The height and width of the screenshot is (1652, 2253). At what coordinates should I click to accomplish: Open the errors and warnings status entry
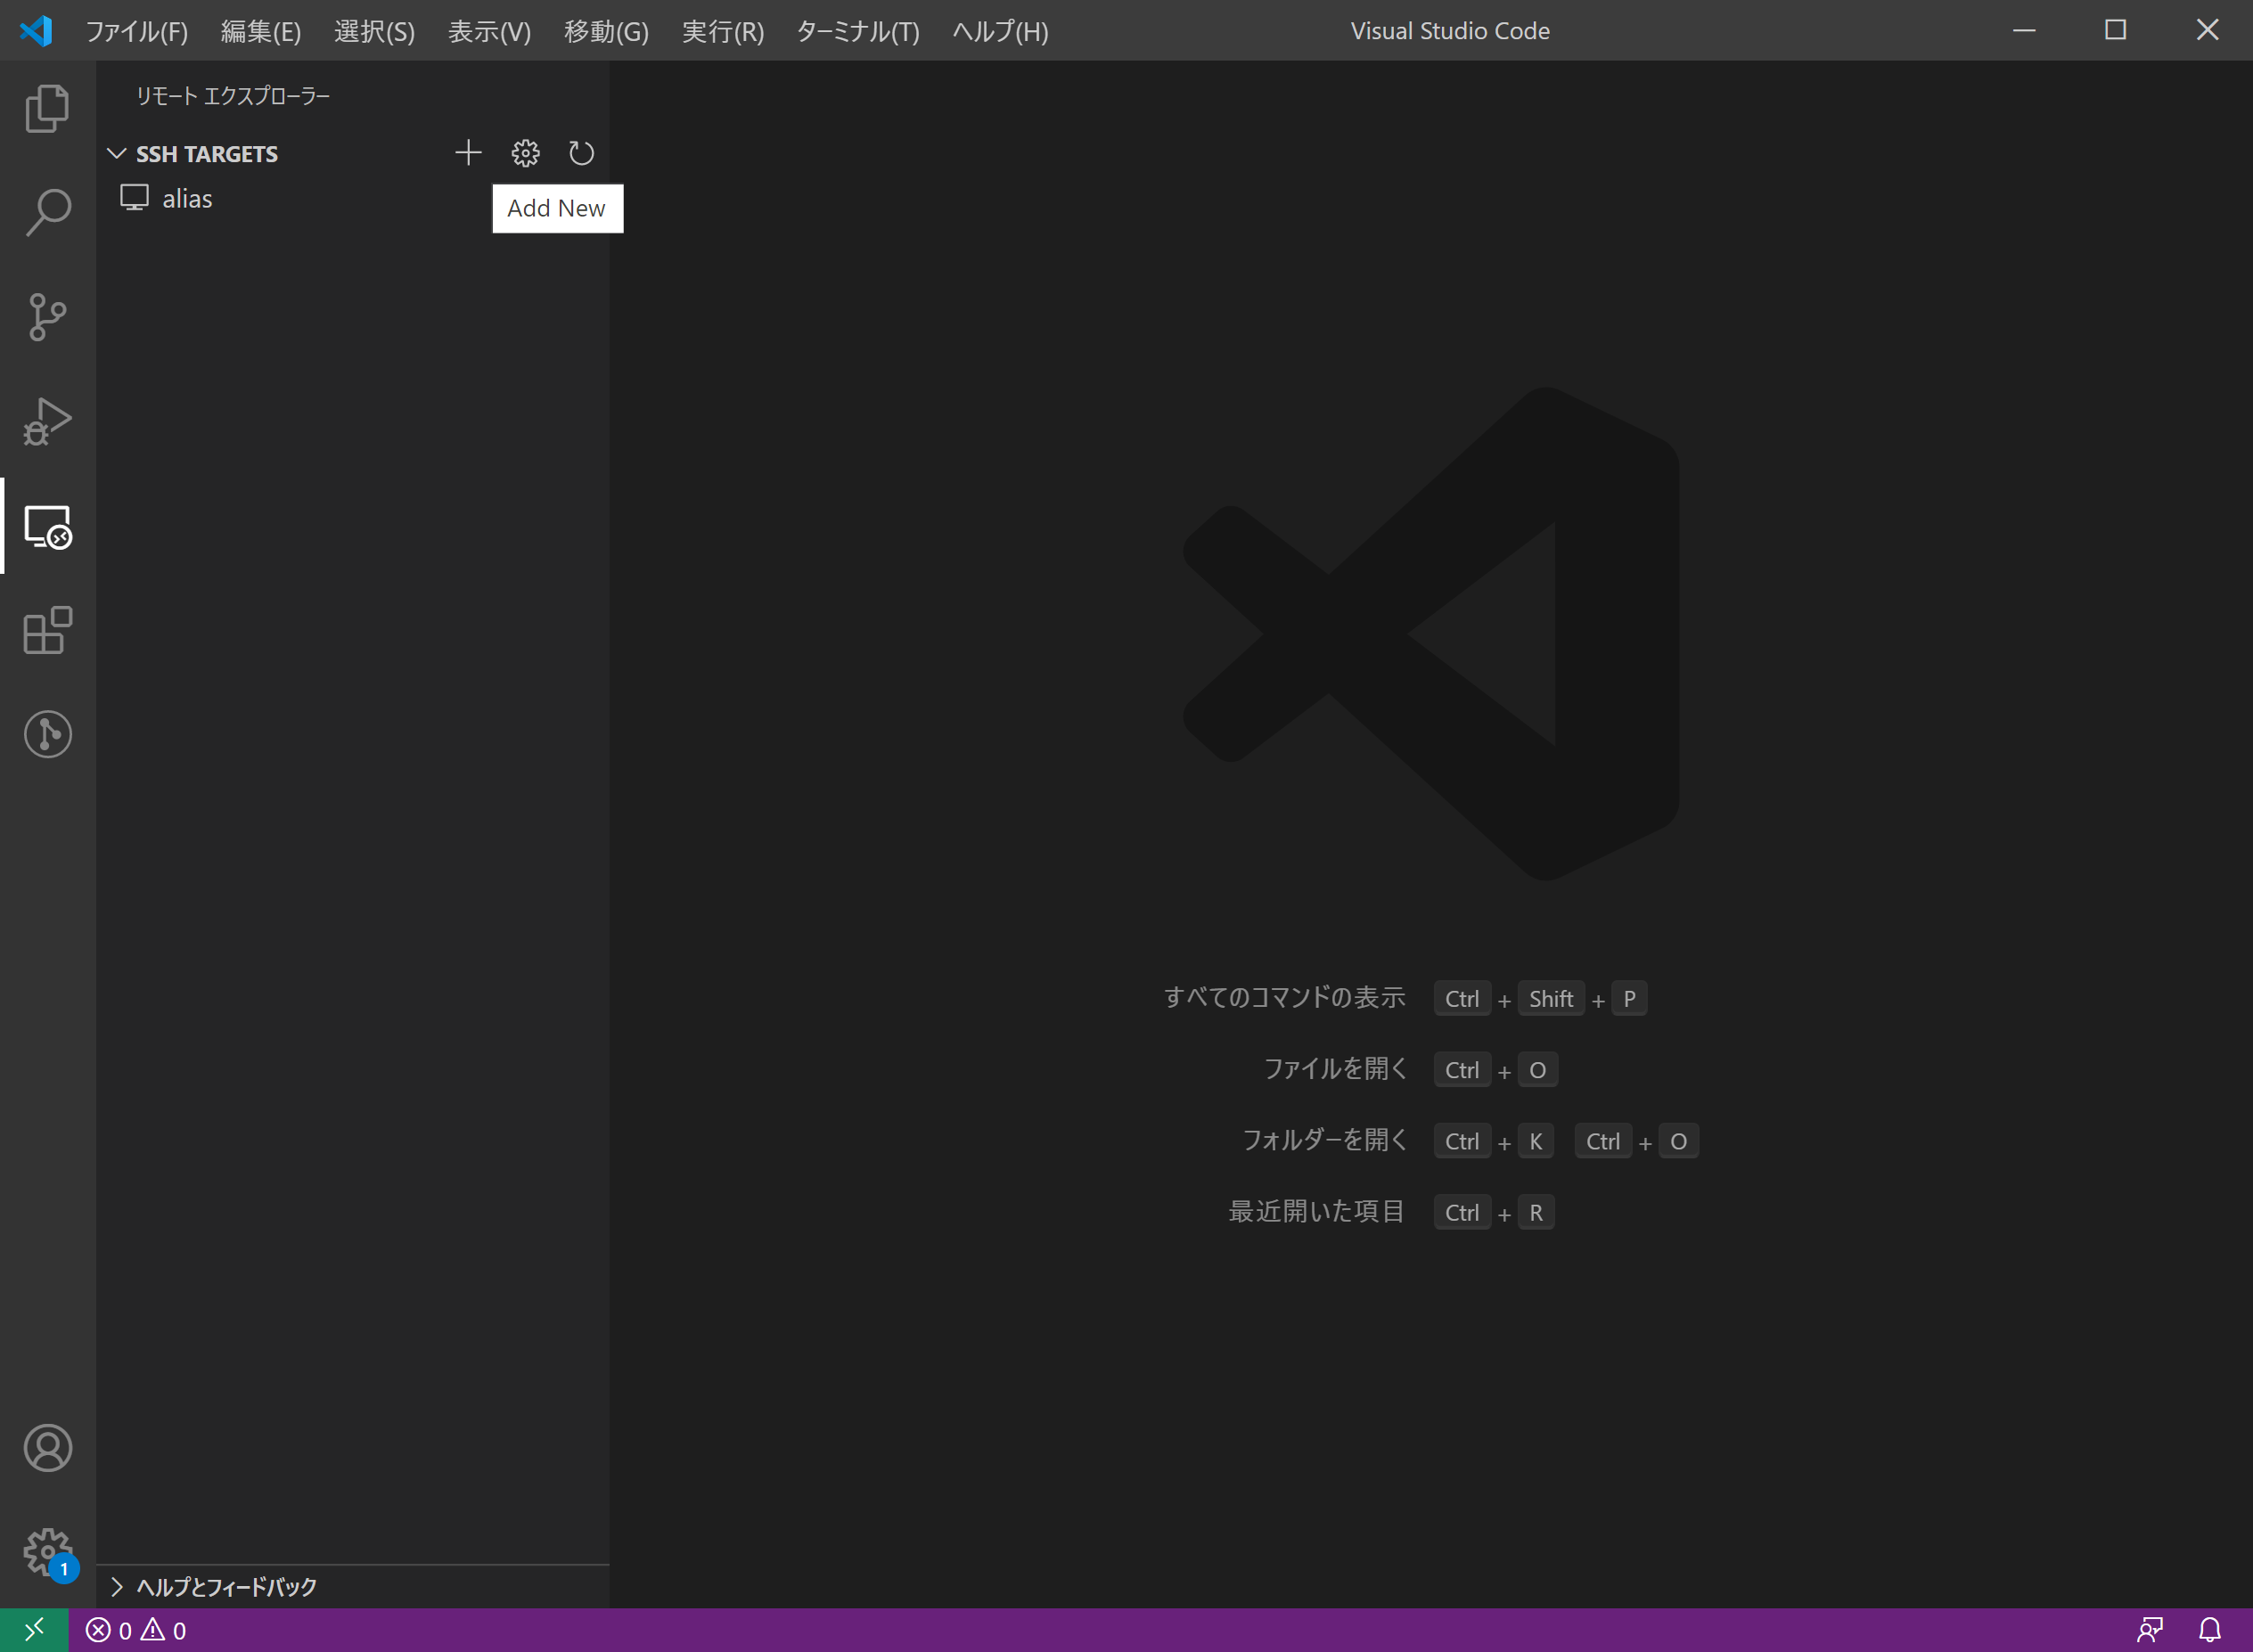tap(136, 1631)
